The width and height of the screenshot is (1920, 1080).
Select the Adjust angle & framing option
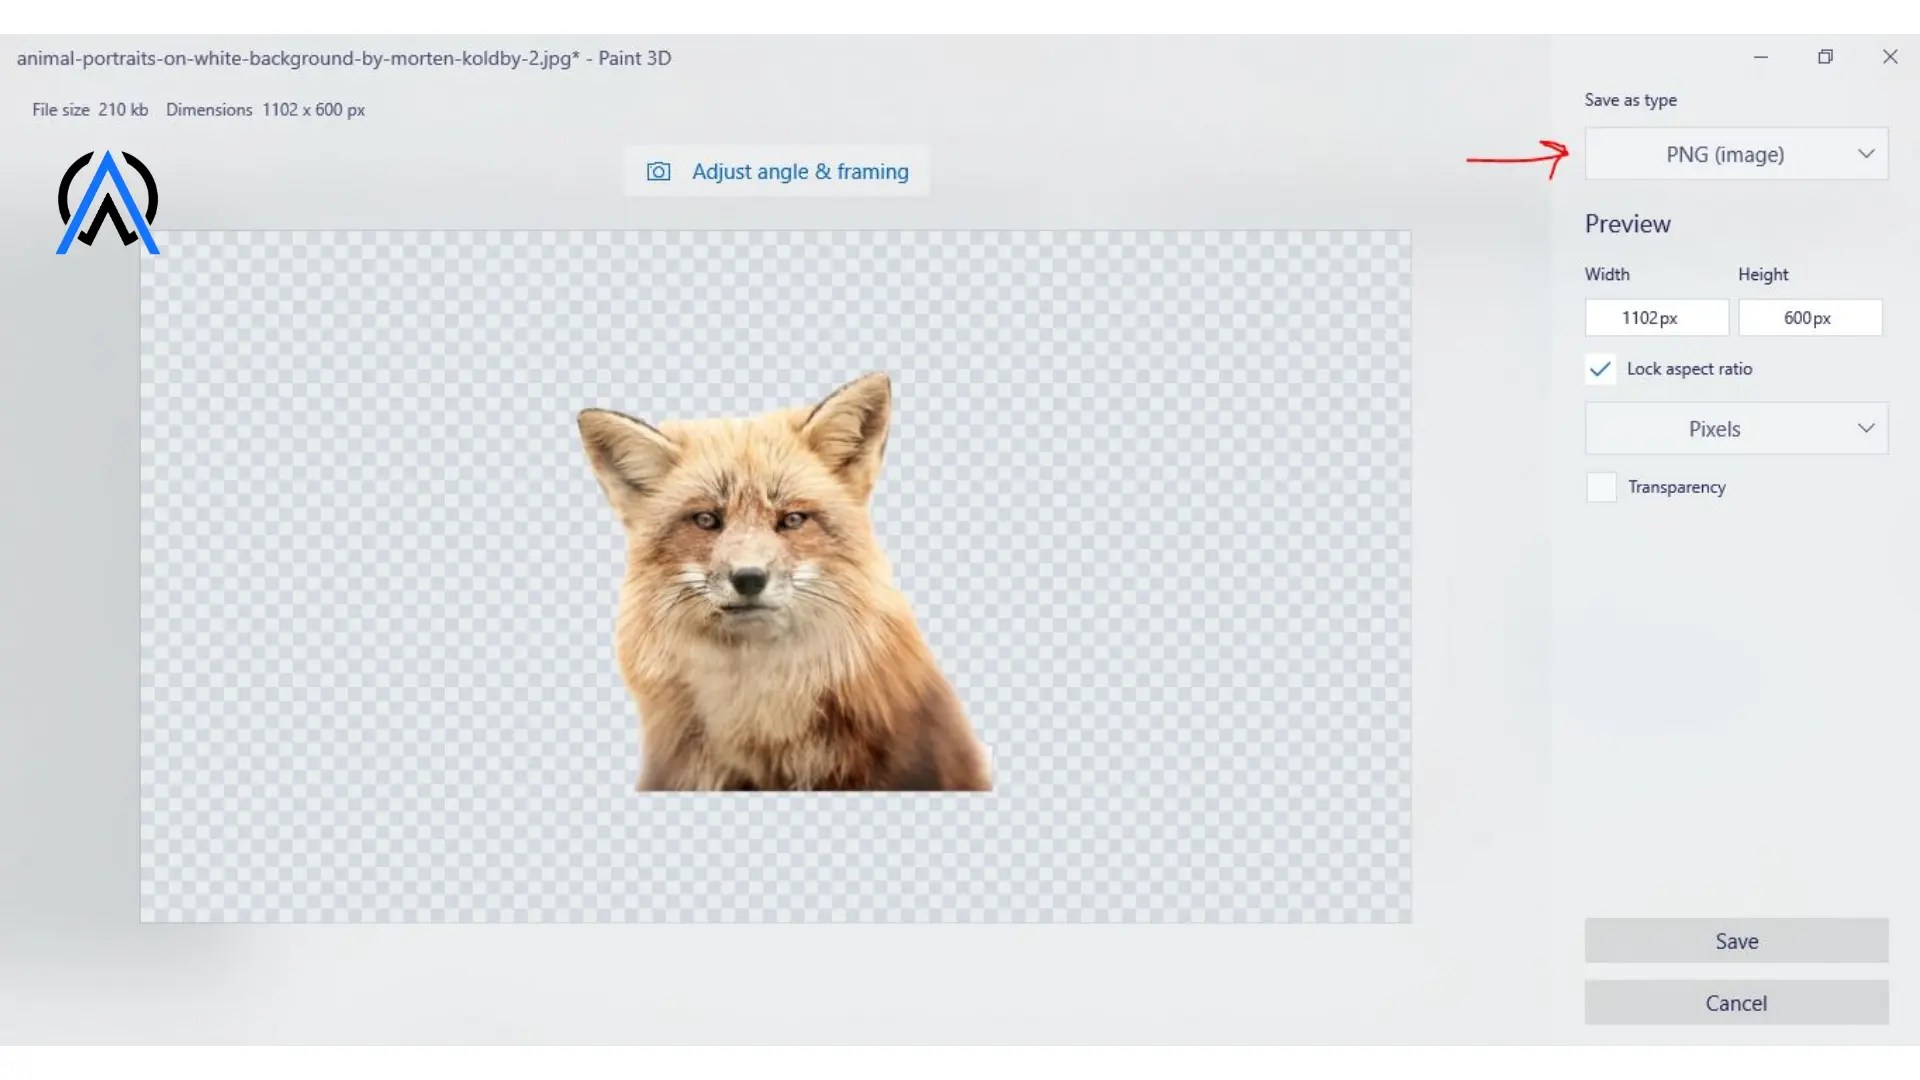pyautogui.click(x=801, y=171)
